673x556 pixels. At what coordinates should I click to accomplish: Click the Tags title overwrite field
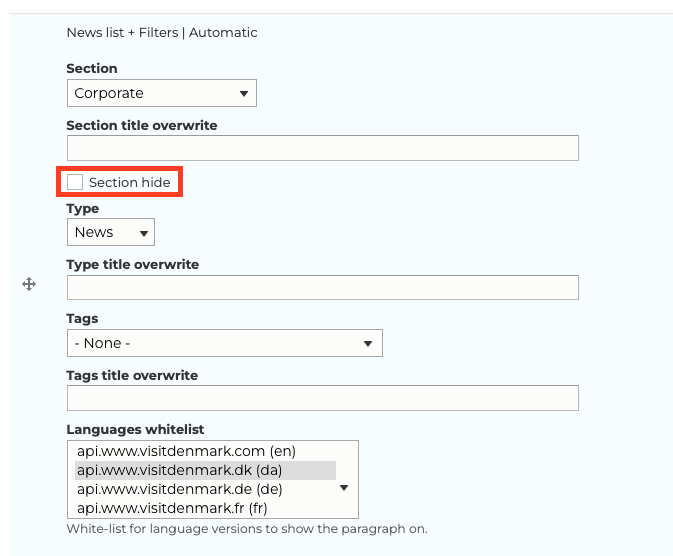[323, 398]
